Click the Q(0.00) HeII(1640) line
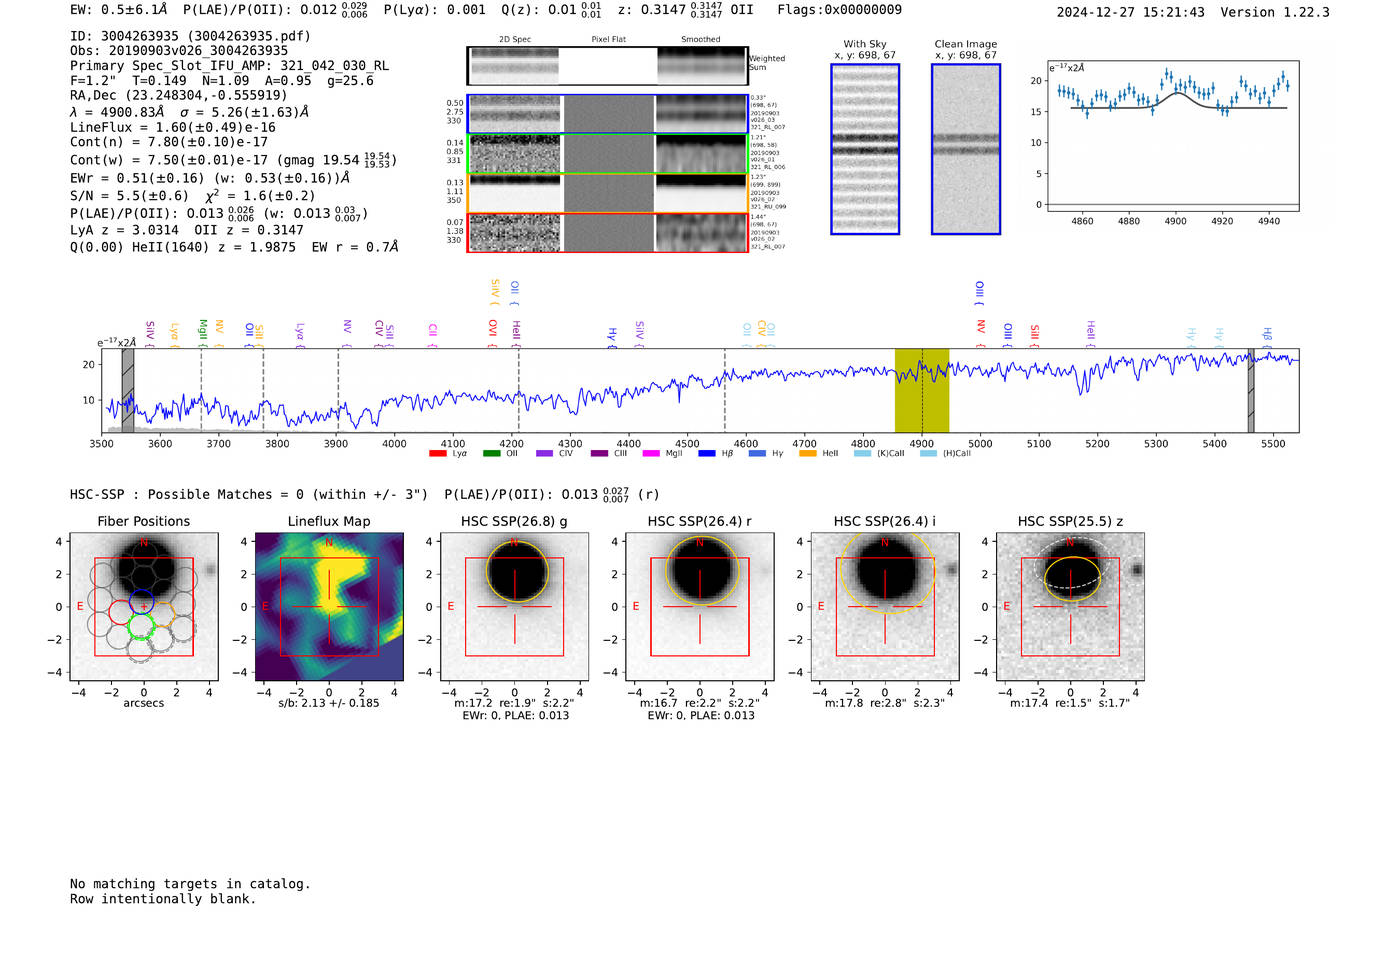 [x=234, y=247]
